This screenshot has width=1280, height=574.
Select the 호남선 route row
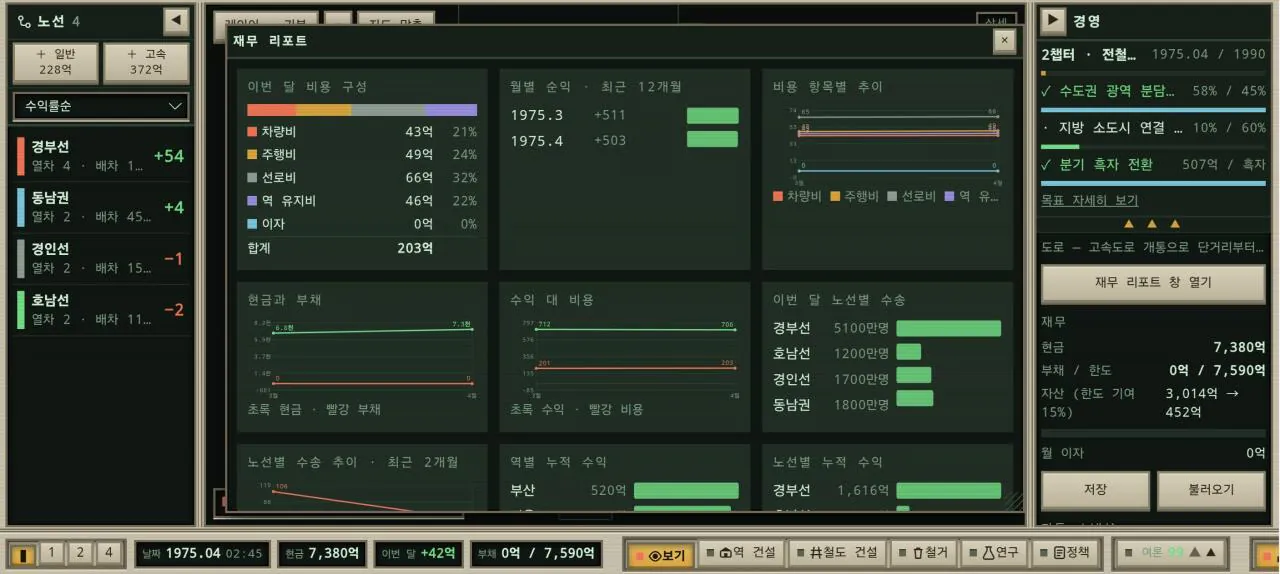coord(101,310)
